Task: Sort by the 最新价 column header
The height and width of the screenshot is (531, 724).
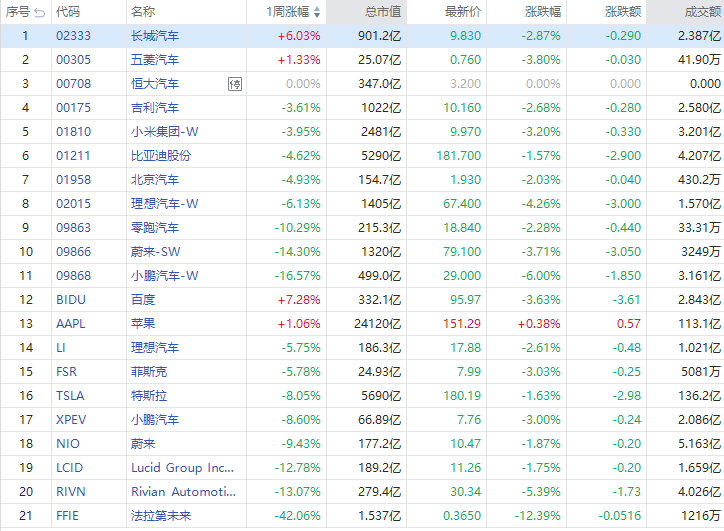Action: point(462,12)
